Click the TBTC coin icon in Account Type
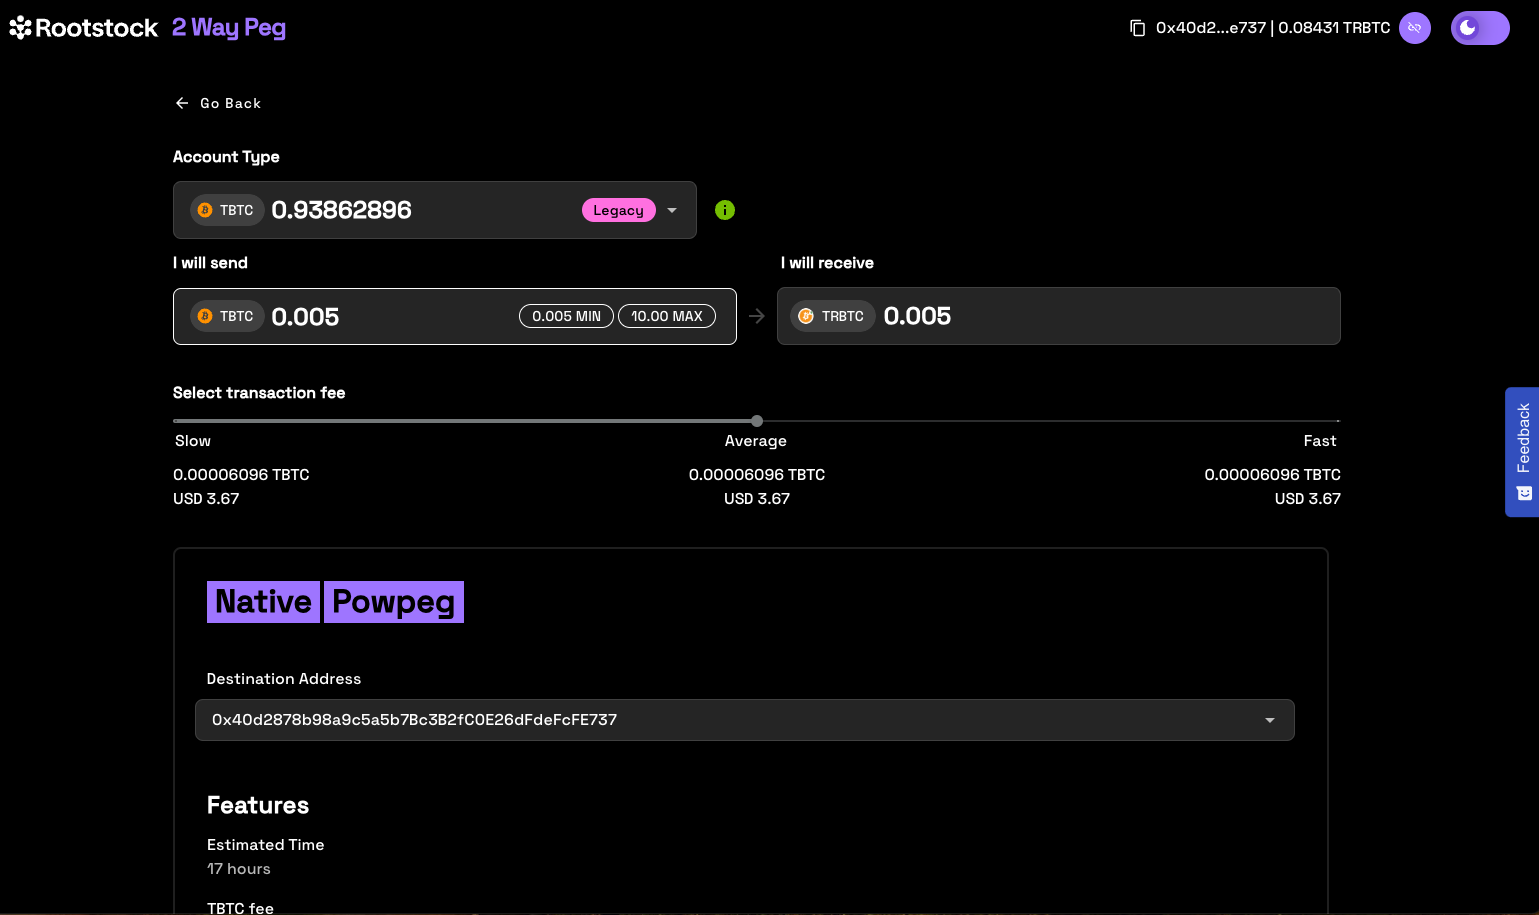 205,210
